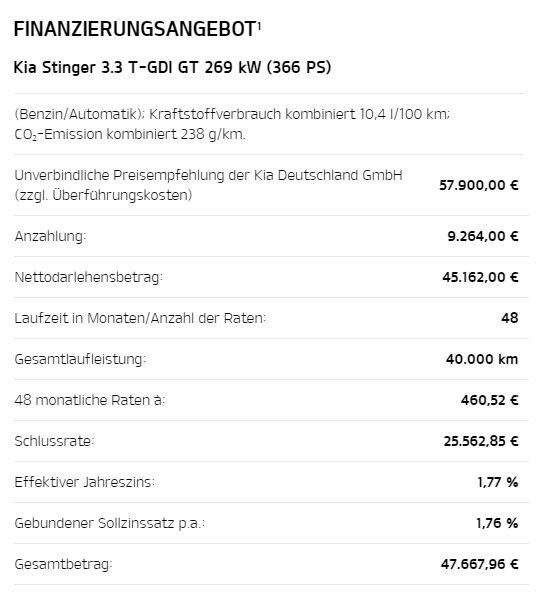Click the 57.900,00 € price value

pyautogui.click(x=479, y=185)
